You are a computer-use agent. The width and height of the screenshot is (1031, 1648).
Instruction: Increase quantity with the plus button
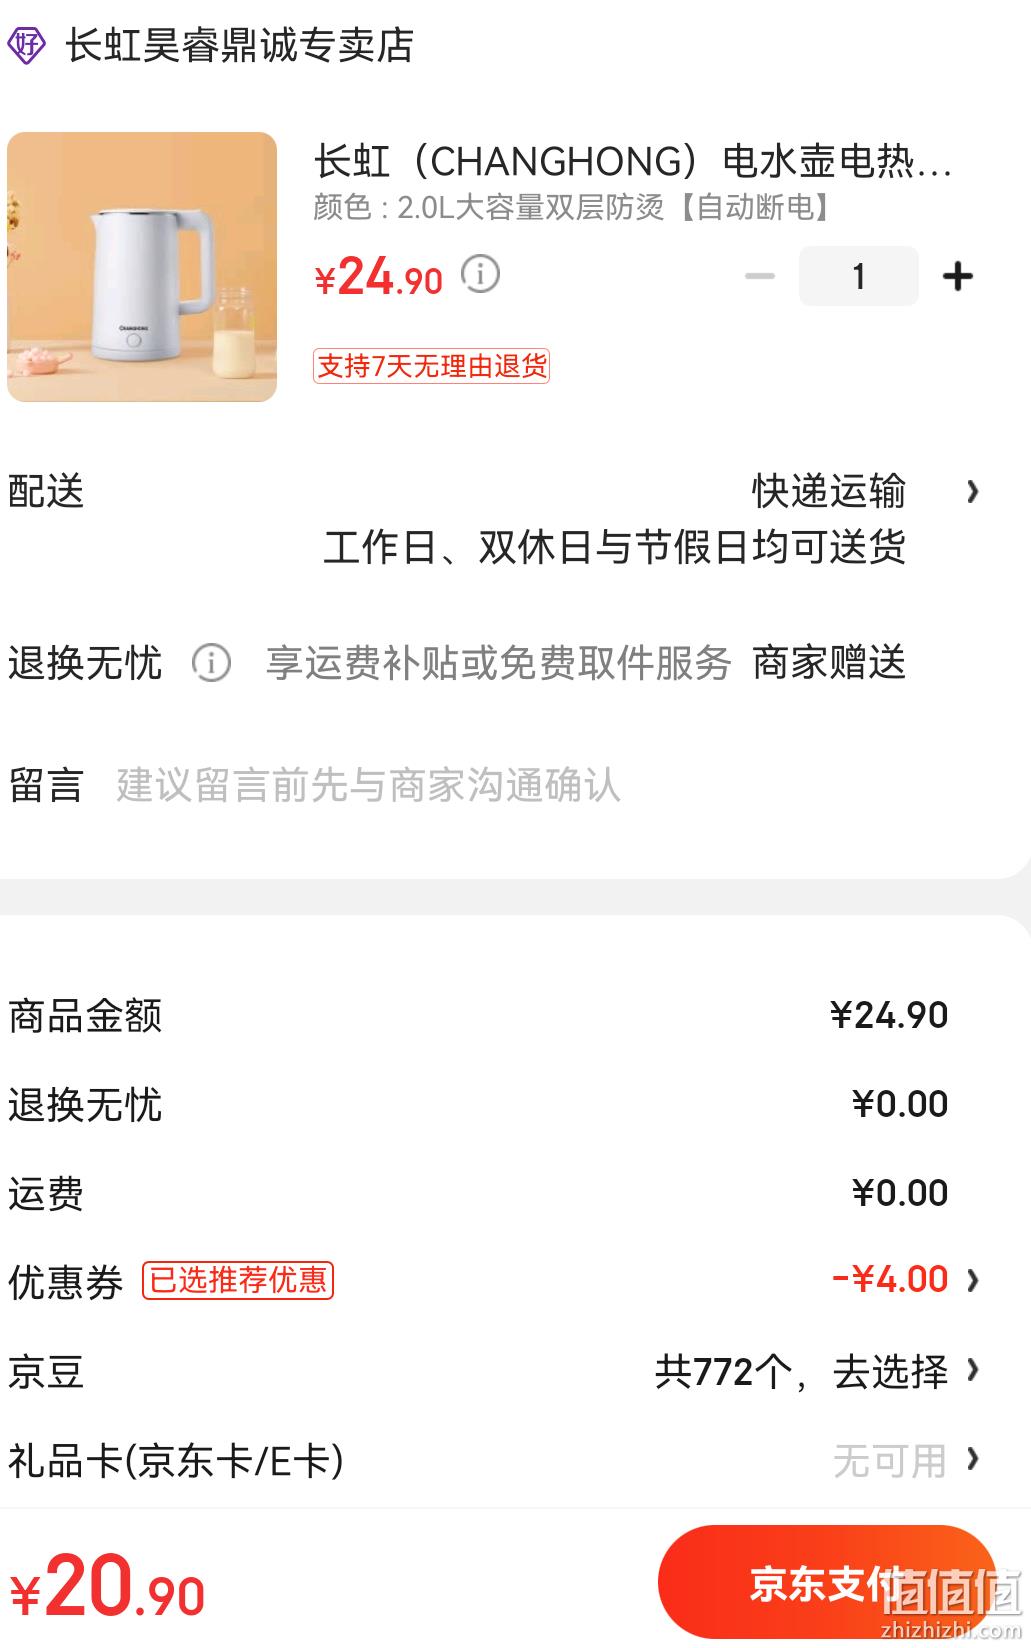[x=957, y=276]
